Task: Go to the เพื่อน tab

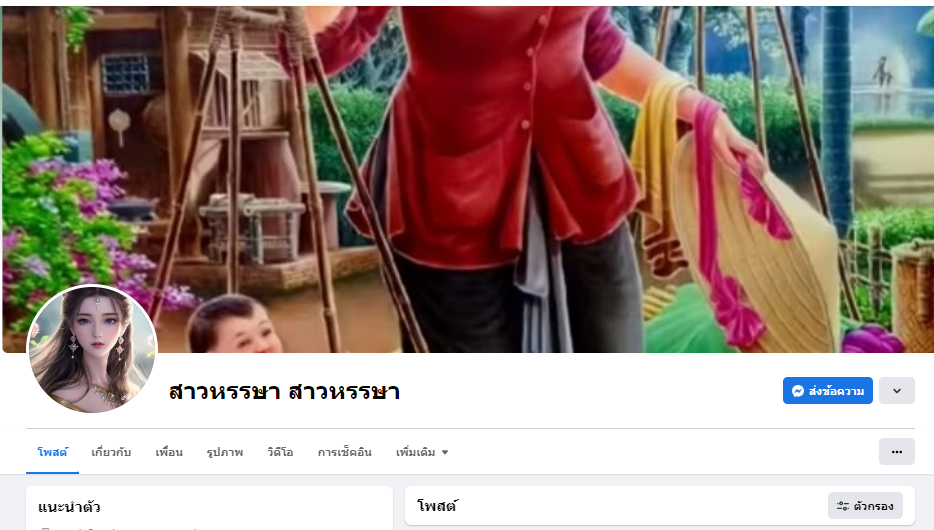Action: coord(169,452)
